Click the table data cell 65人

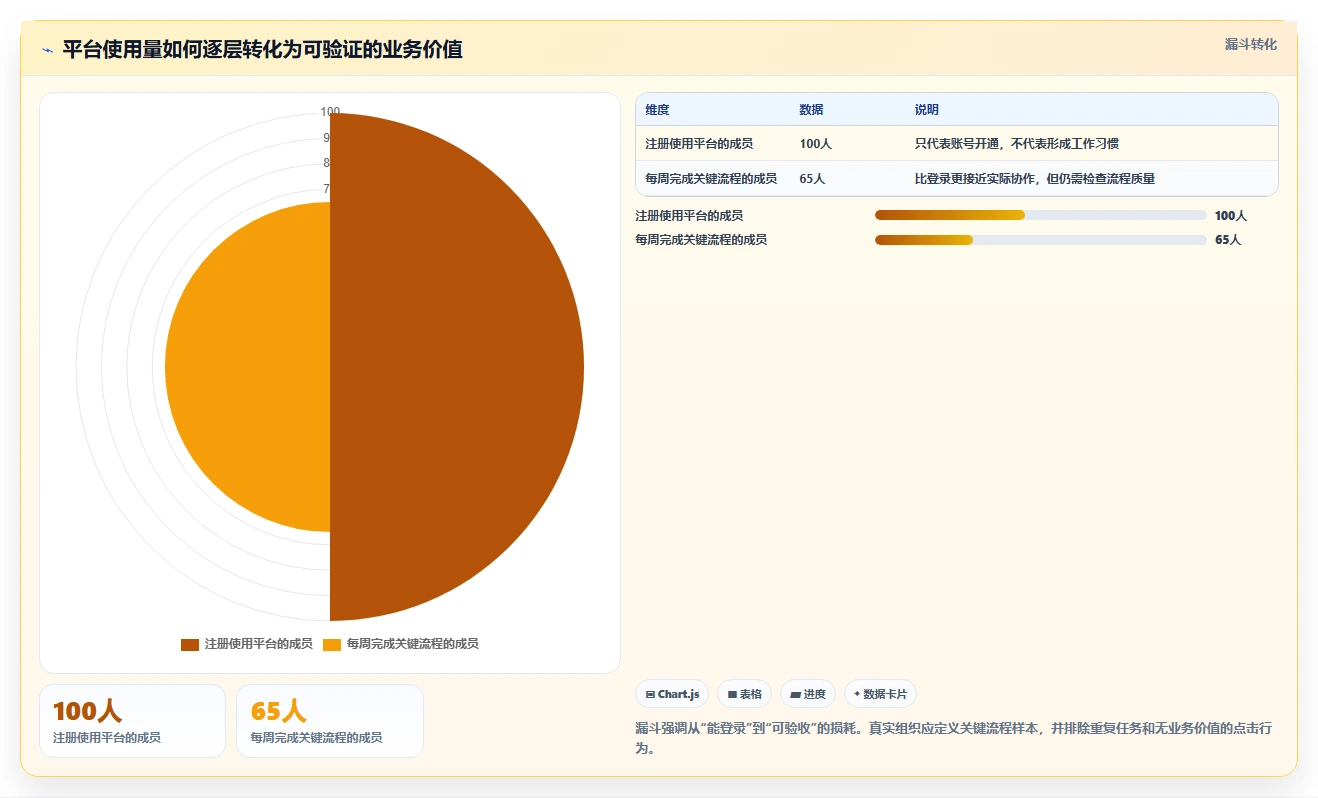pos(812,179)
